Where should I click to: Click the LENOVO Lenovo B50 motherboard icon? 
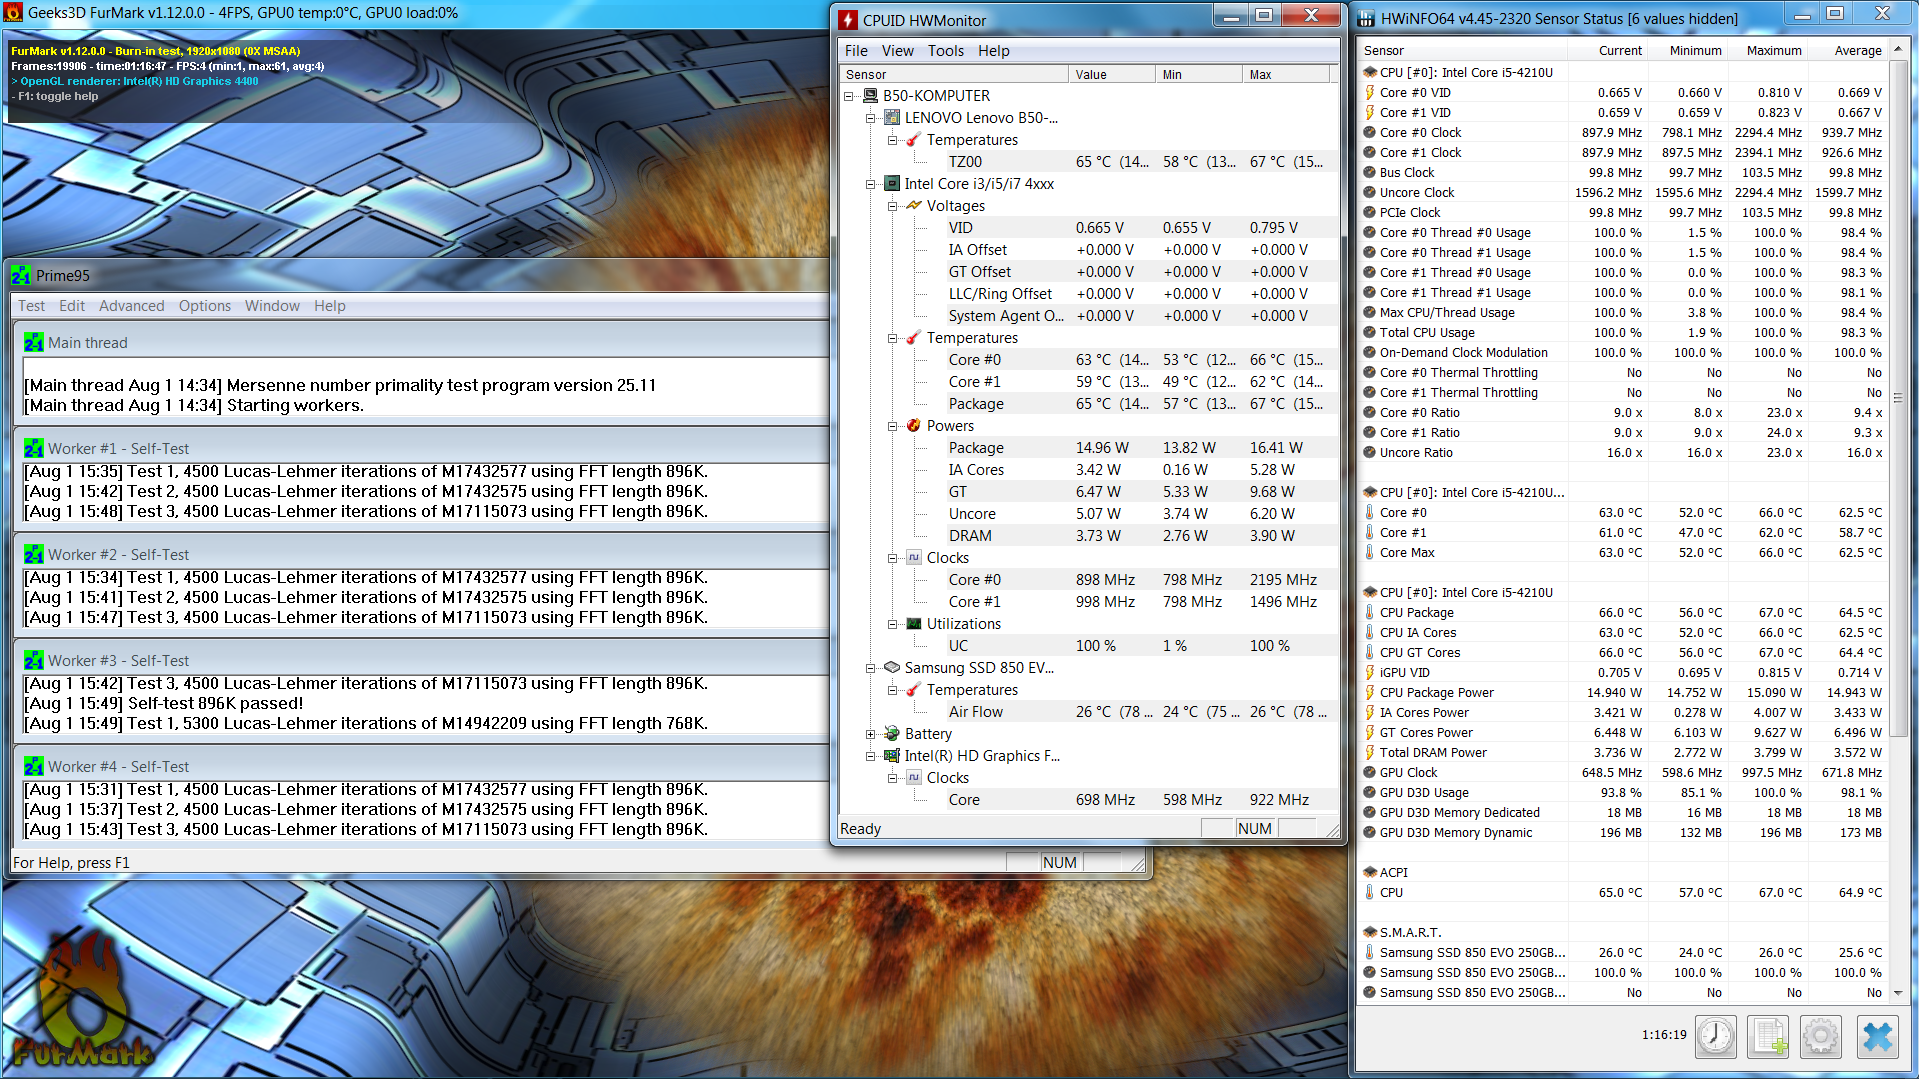click(x=892, y=118)
